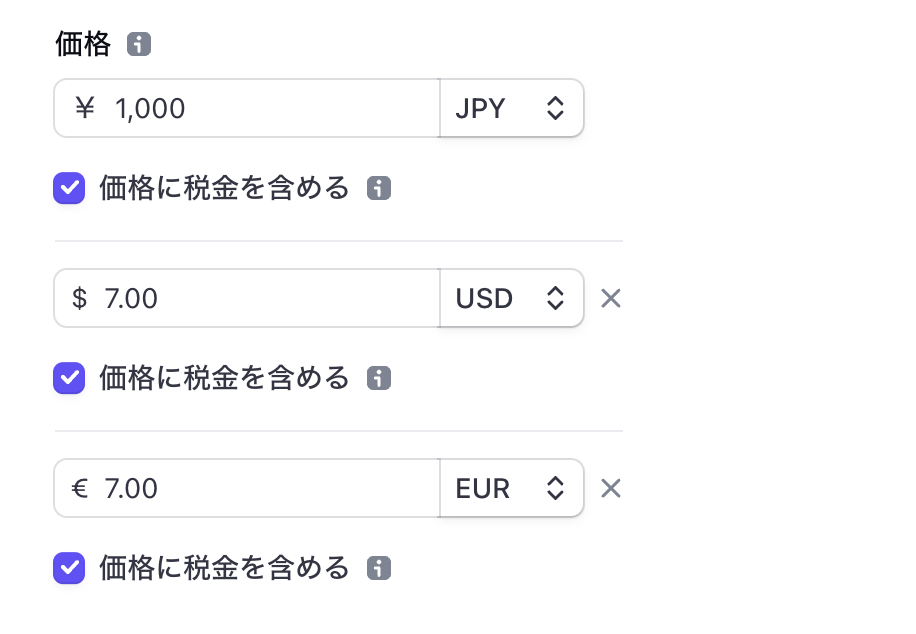This screenshot has height=634, width=916.
Task: Disable tax inclusion for the EUR price
Action: 68,568
